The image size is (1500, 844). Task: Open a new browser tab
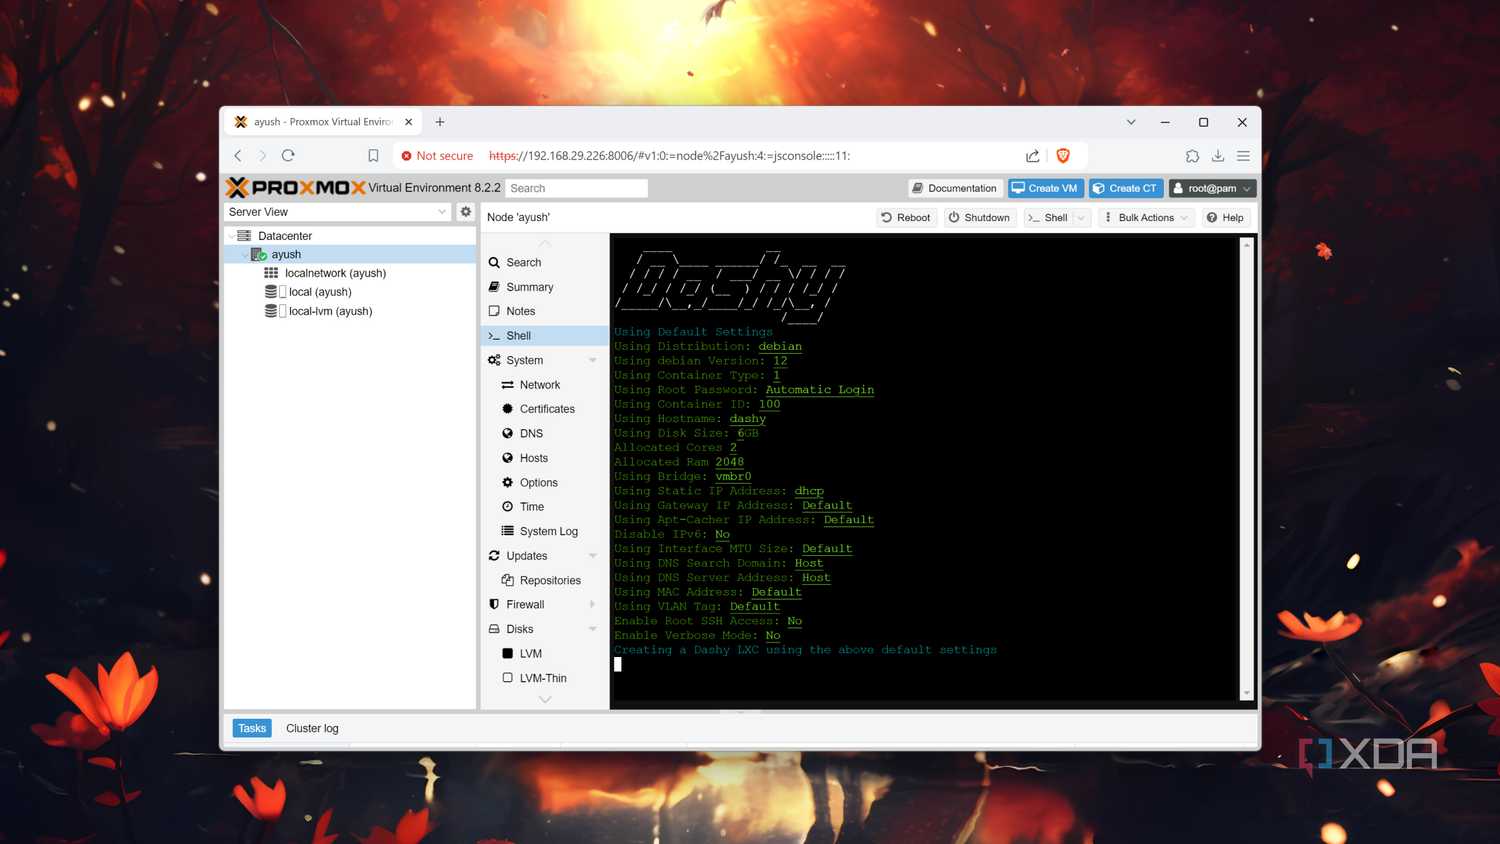440,122
